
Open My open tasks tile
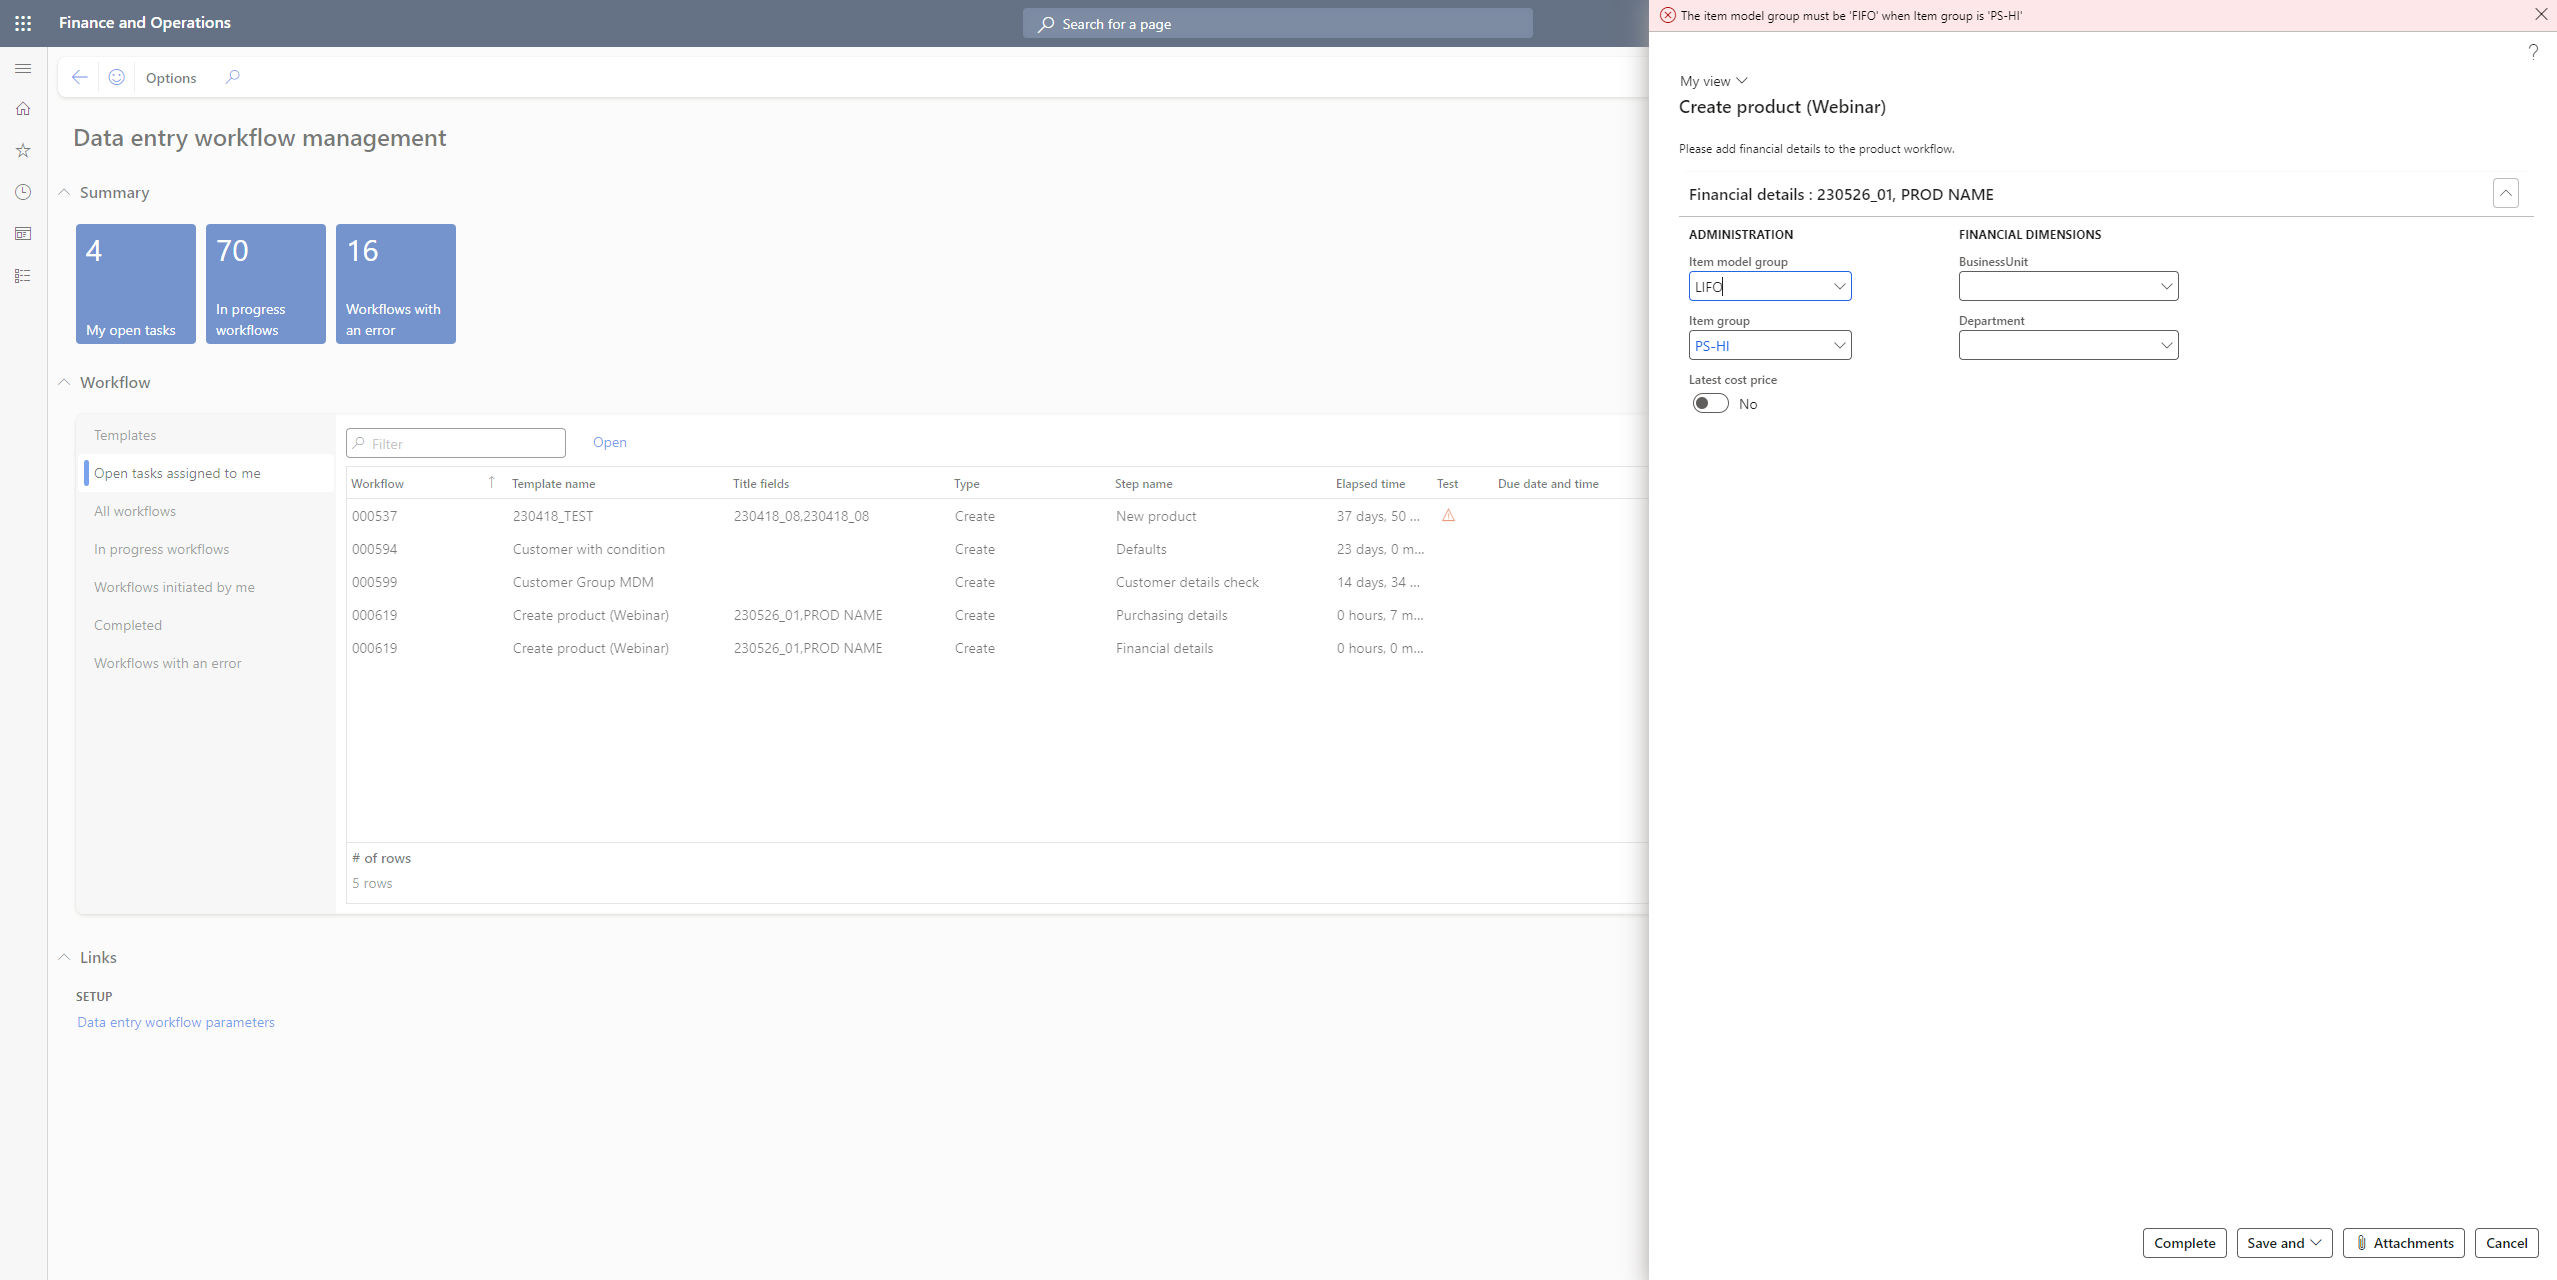[x=136, y=284]
